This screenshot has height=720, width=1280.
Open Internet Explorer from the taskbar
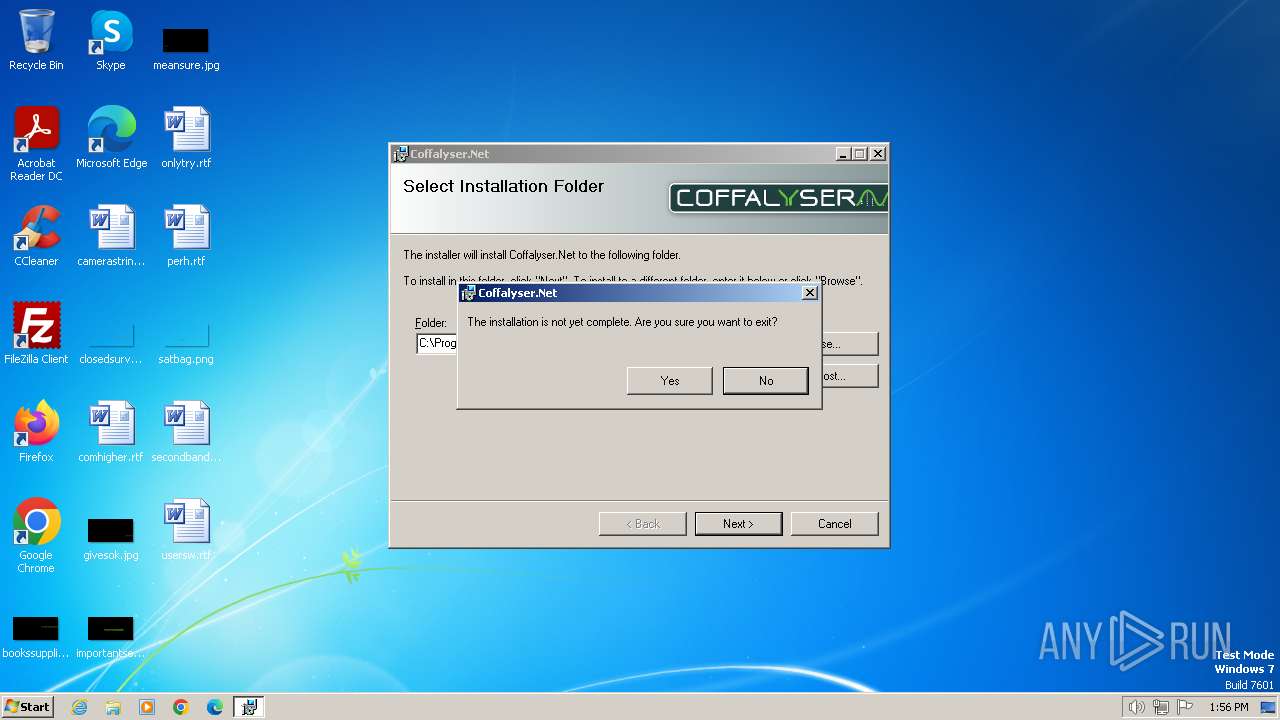pos(79,707)
